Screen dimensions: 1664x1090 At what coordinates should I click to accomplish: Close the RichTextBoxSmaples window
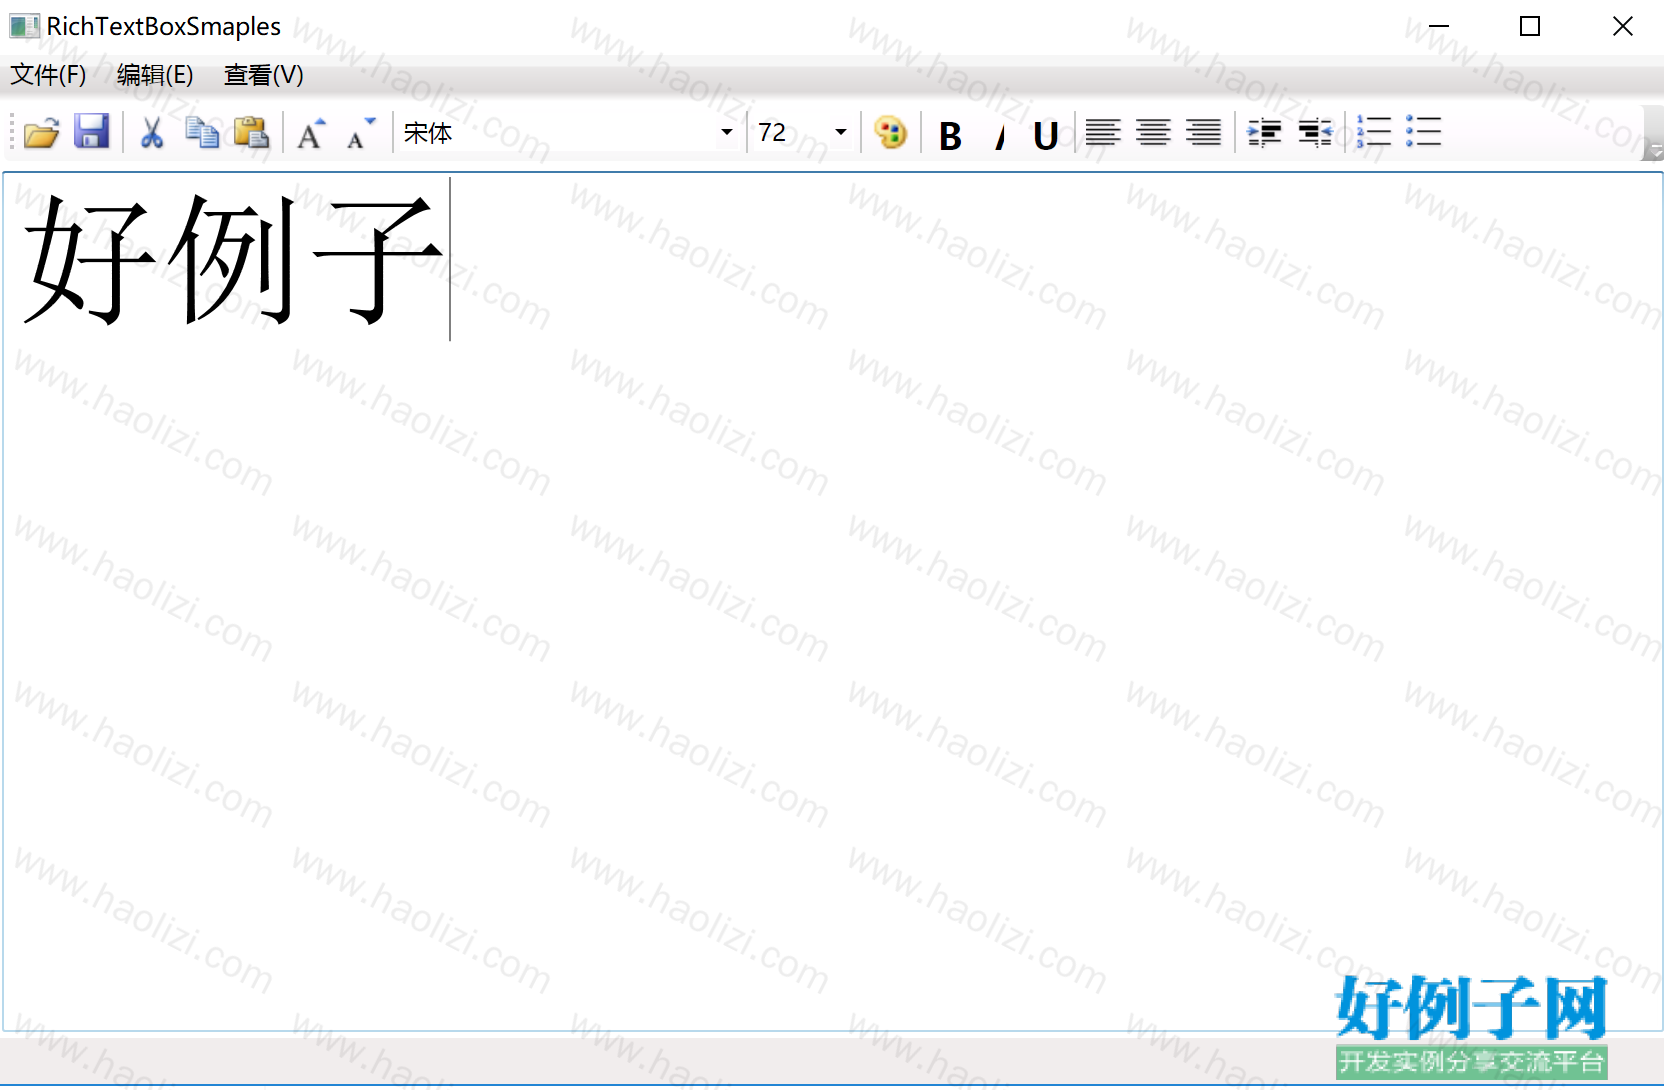pos(1622,26)
